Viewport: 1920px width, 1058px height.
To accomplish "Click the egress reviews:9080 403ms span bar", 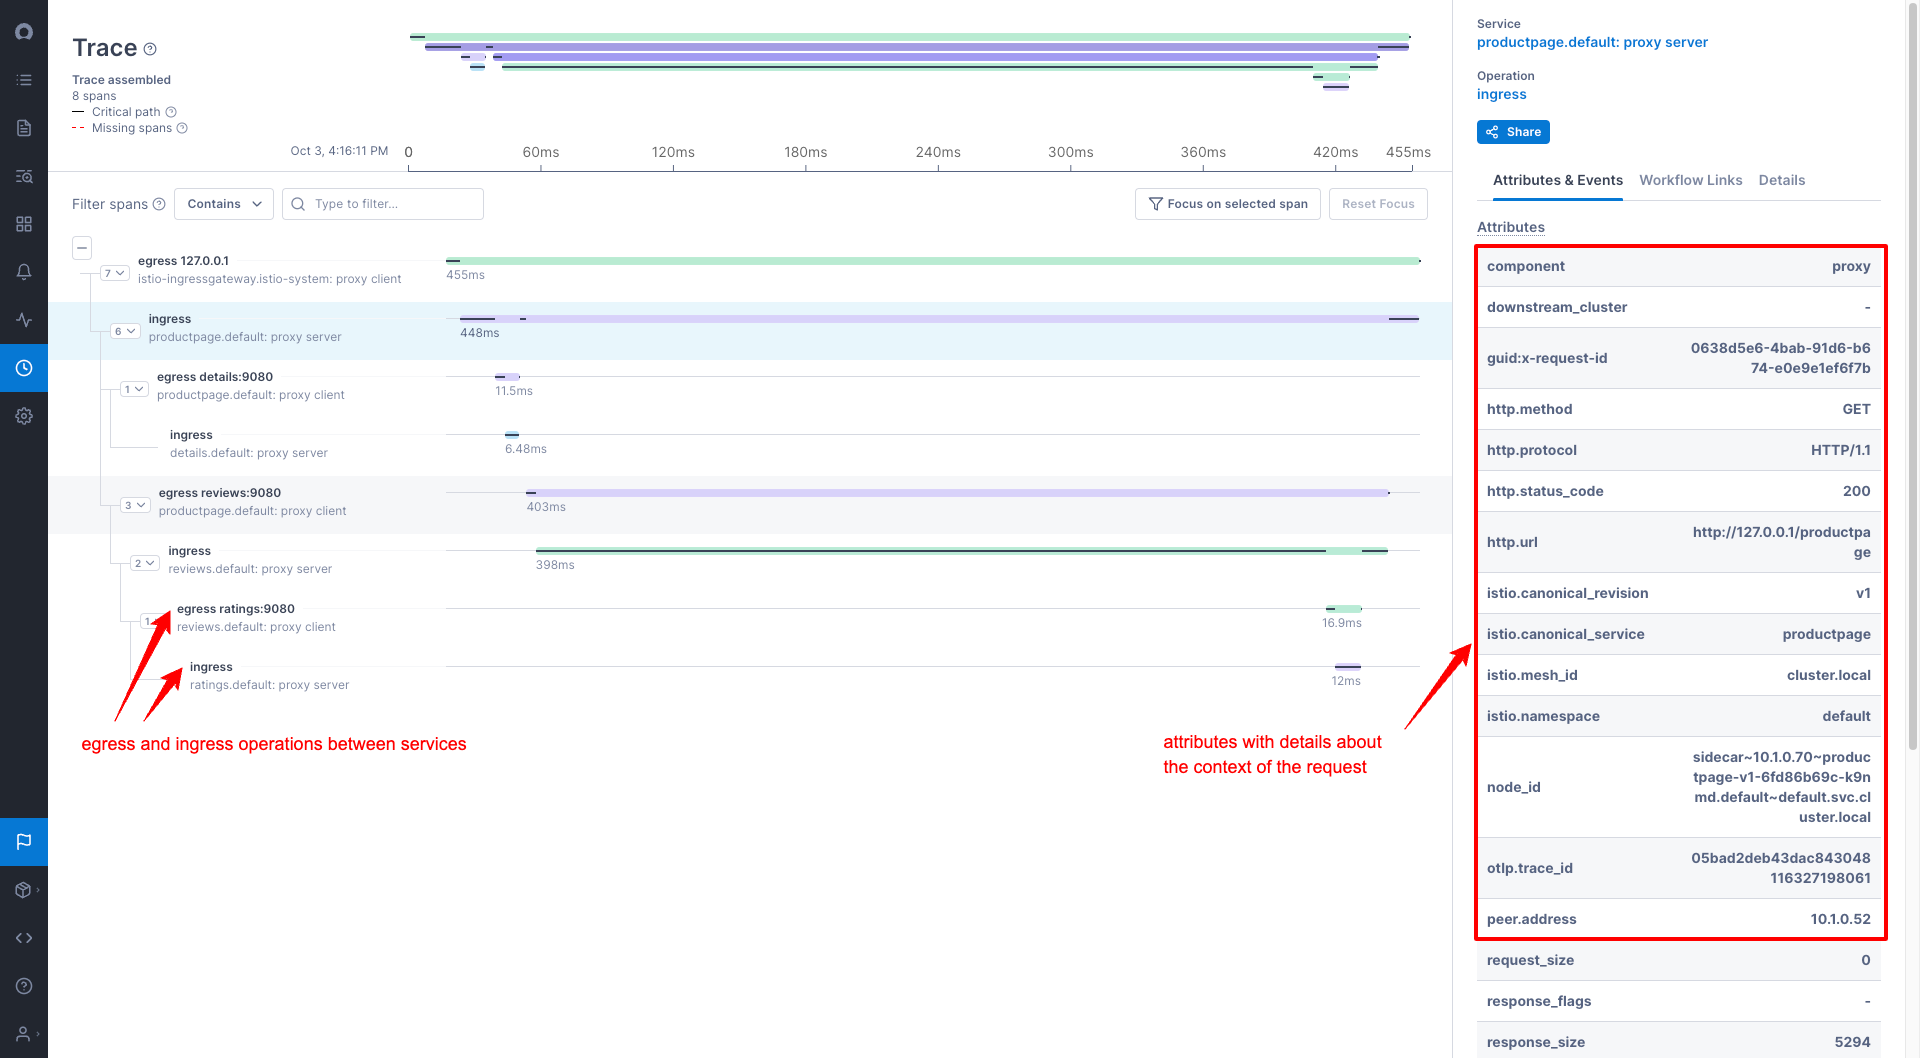I will point(957,493).
